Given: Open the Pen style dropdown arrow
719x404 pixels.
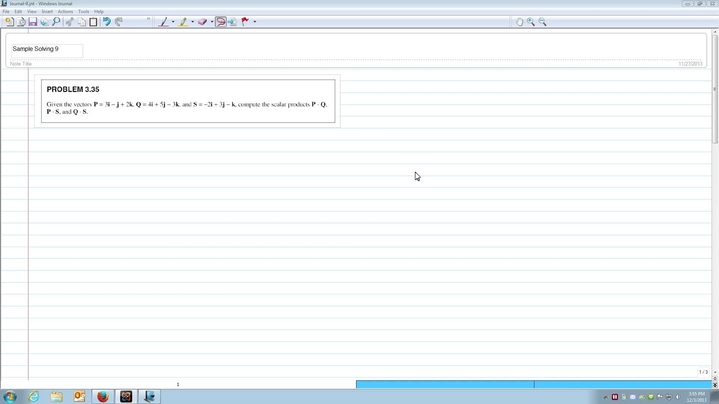Looking at the screenshot, I should click(x=173, y=21).
